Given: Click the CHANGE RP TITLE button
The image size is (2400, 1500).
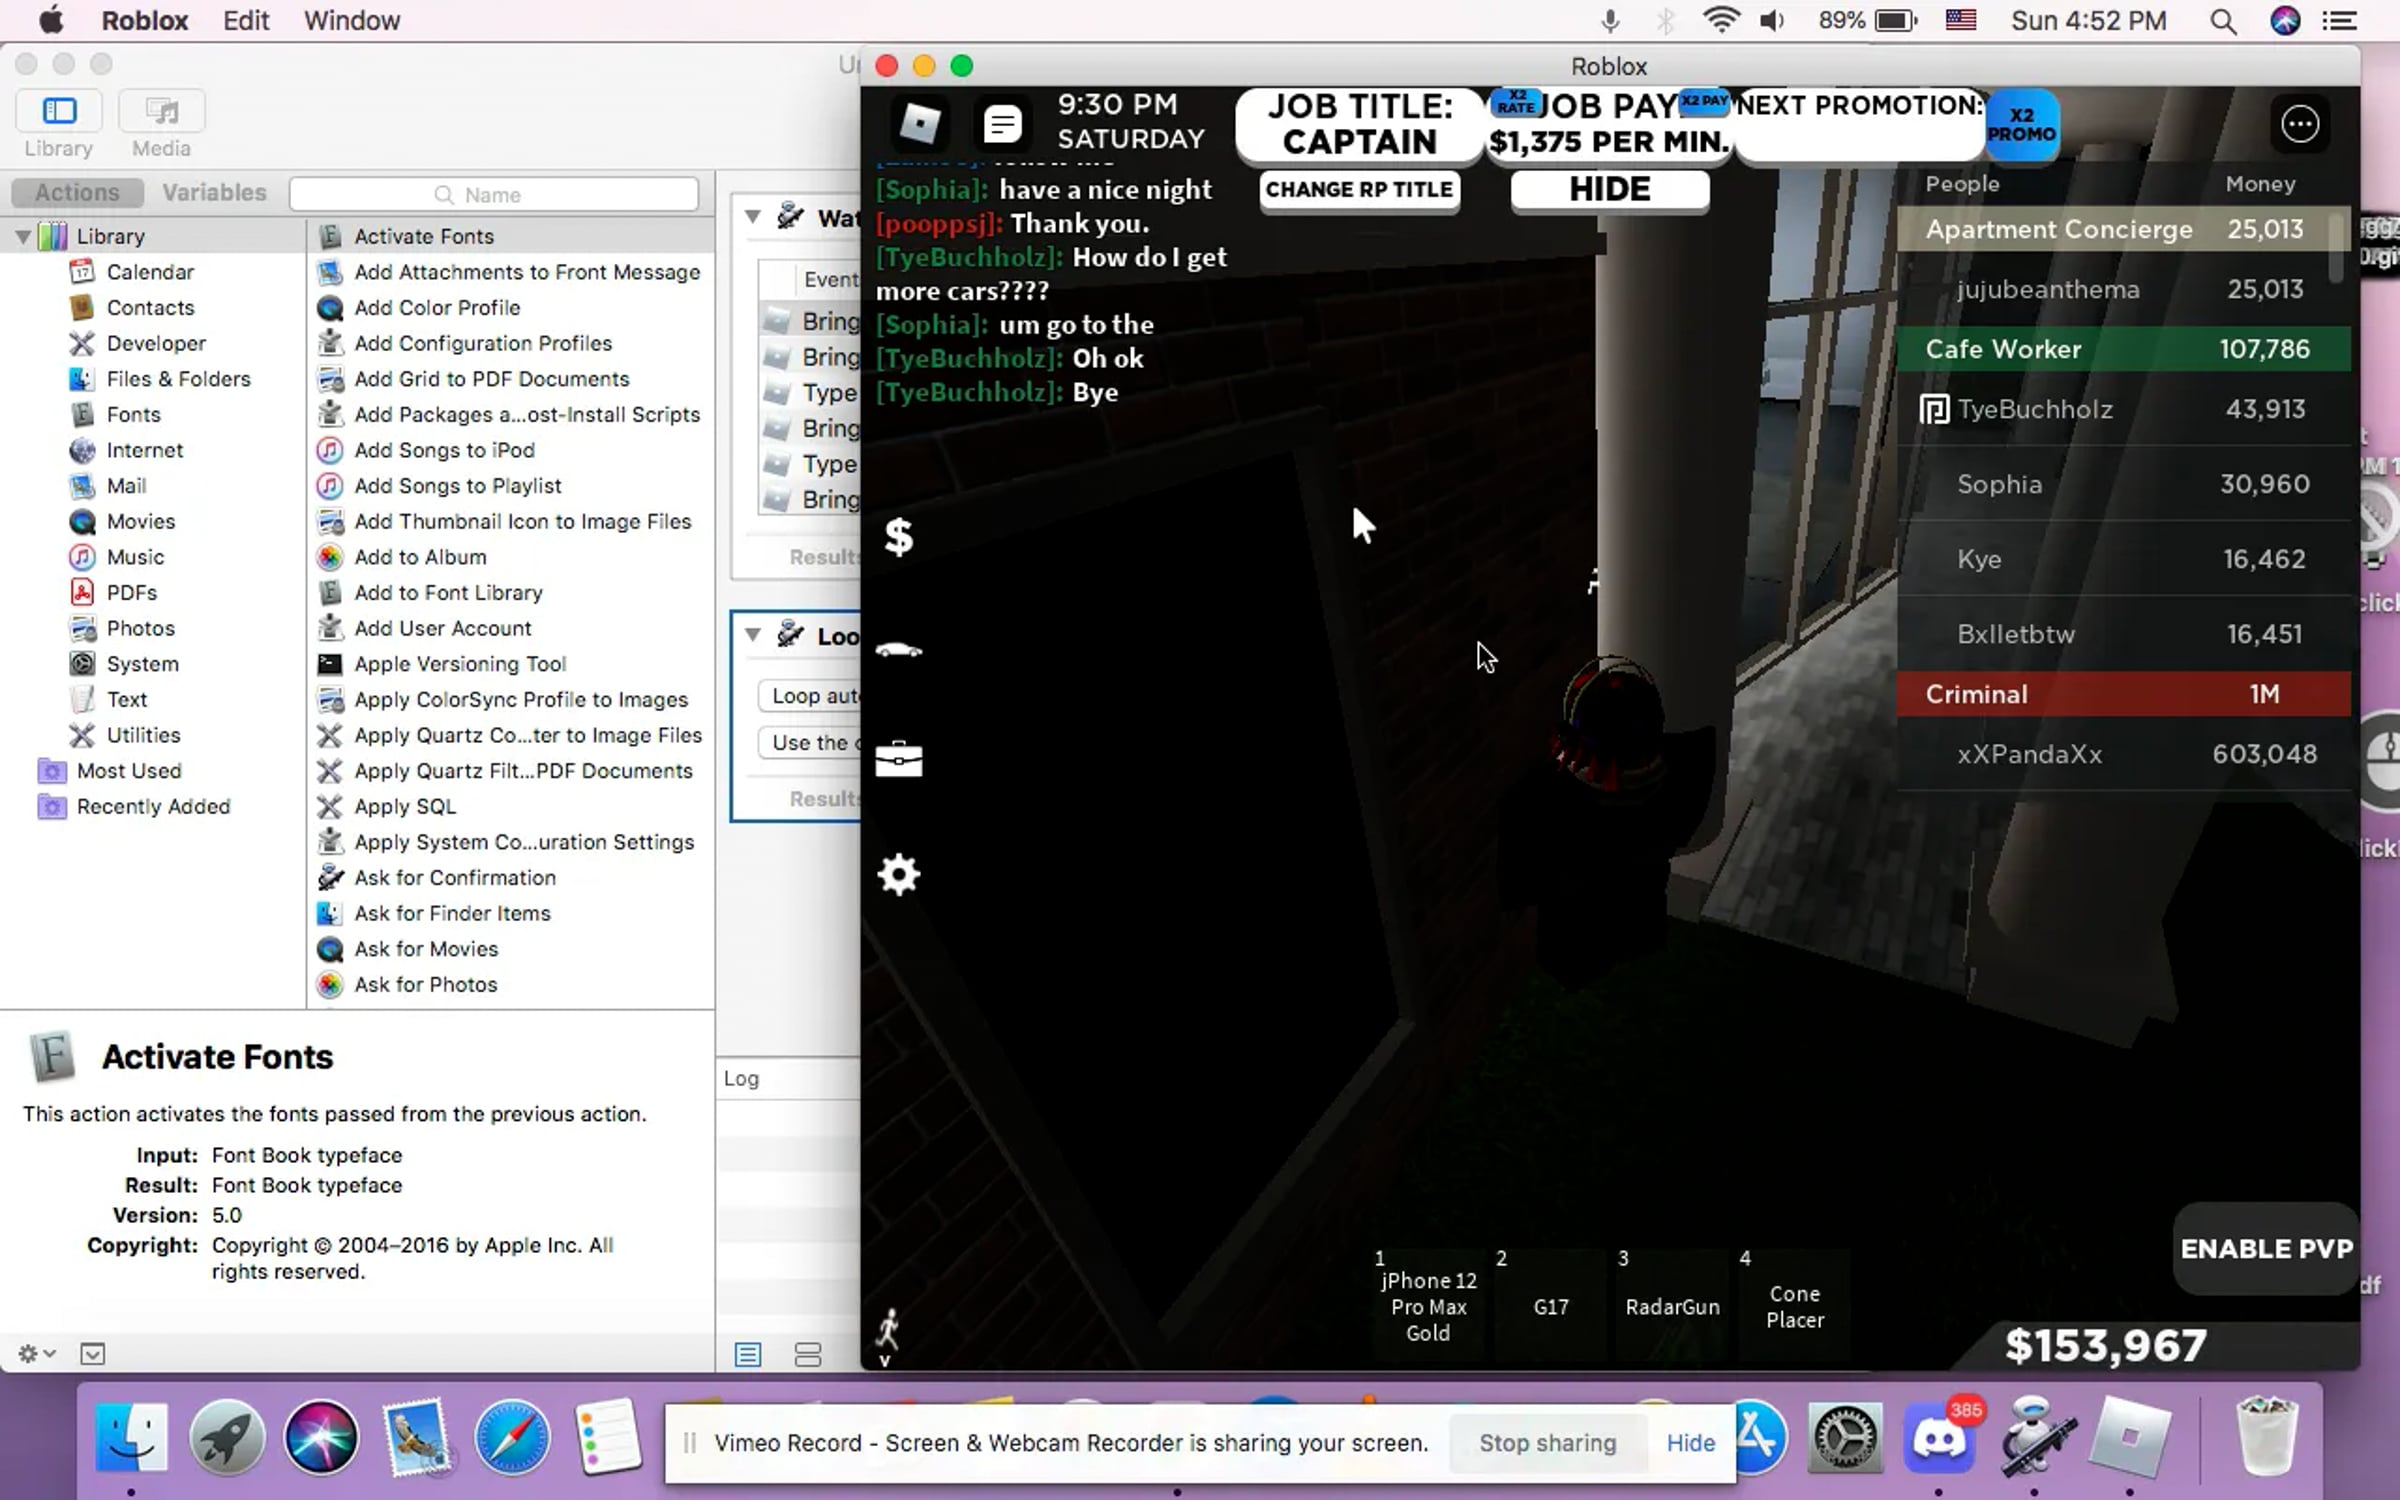Looking at the screenshot, I should coord(1359,190).
